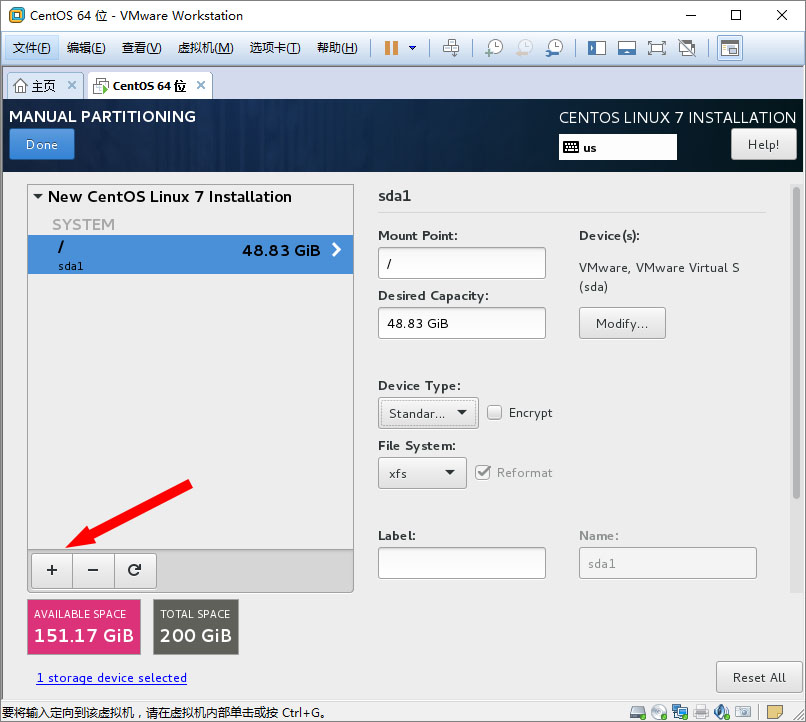Click the reload storage configuration icon
This screenshot has height=722, width=806.
click(135, 570)
